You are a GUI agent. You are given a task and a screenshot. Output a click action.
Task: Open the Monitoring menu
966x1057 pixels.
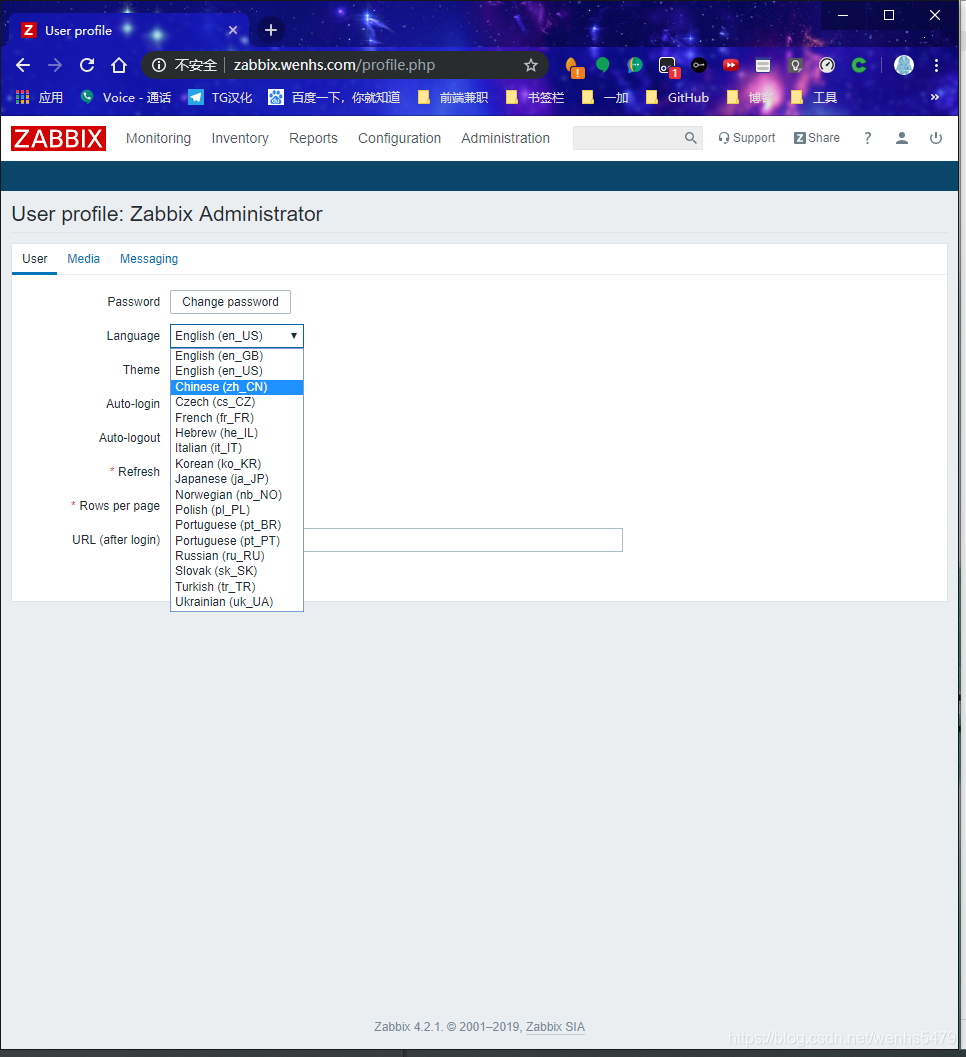point(158,138)
